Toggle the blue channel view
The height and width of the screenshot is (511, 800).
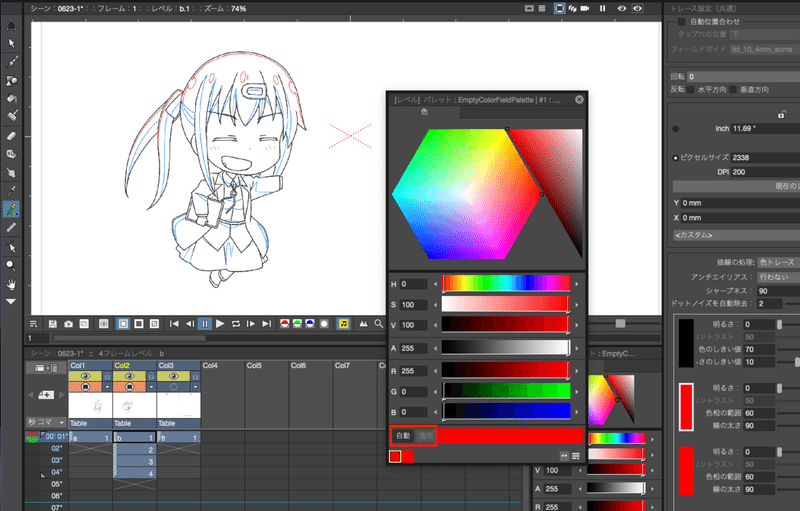click(x=310, y=324)
